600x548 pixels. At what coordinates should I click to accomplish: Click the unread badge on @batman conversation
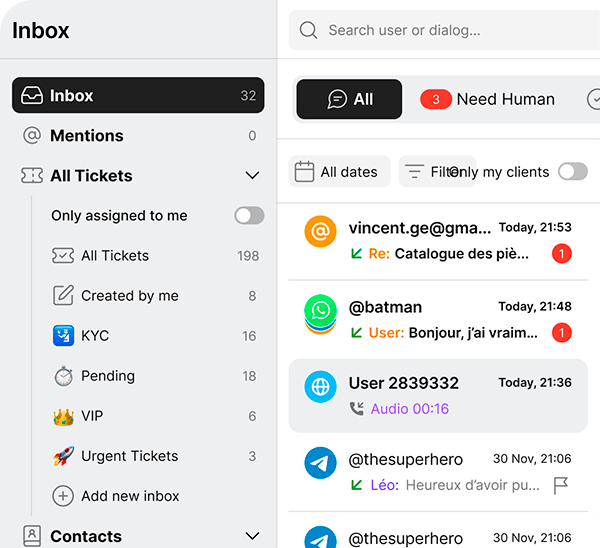(x=561, y=333)
